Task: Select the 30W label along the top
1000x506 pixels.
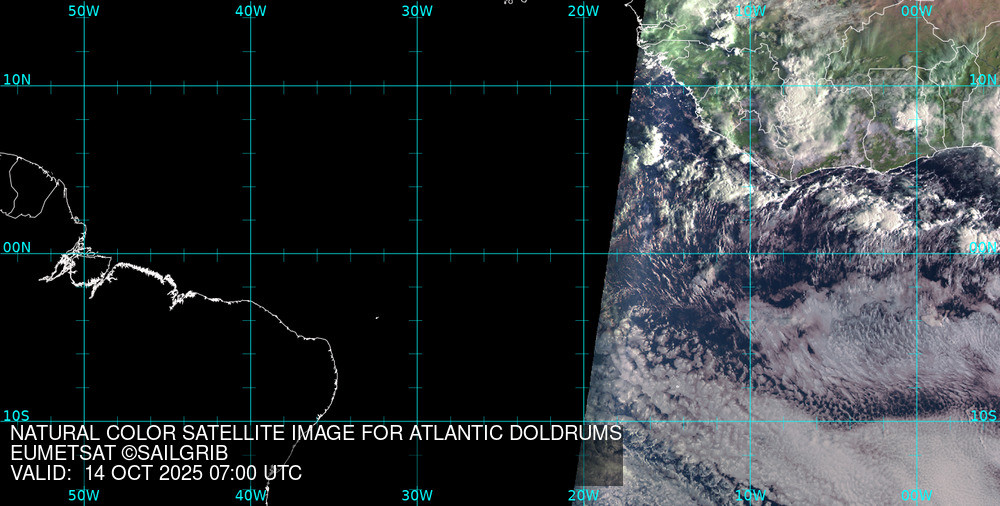Action: point(416,11)
